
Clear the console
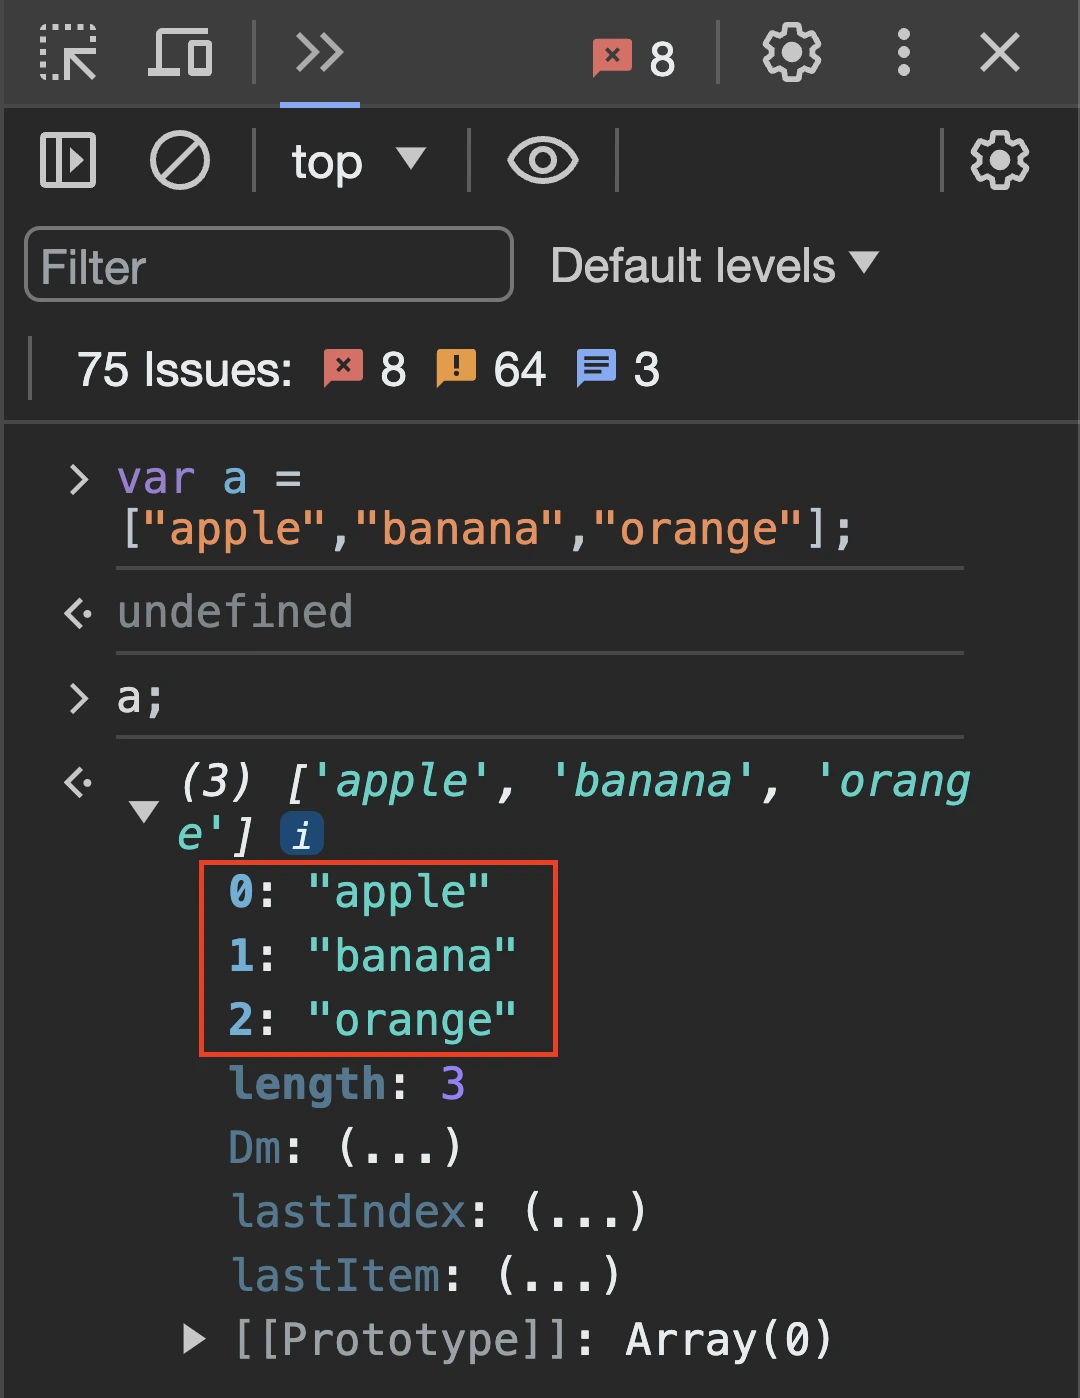180,160
